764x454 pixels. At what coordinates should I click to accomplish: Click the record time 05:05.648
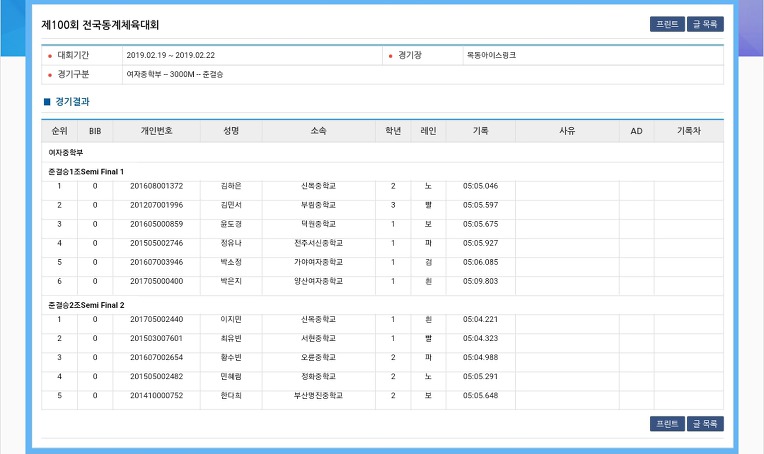480,395
